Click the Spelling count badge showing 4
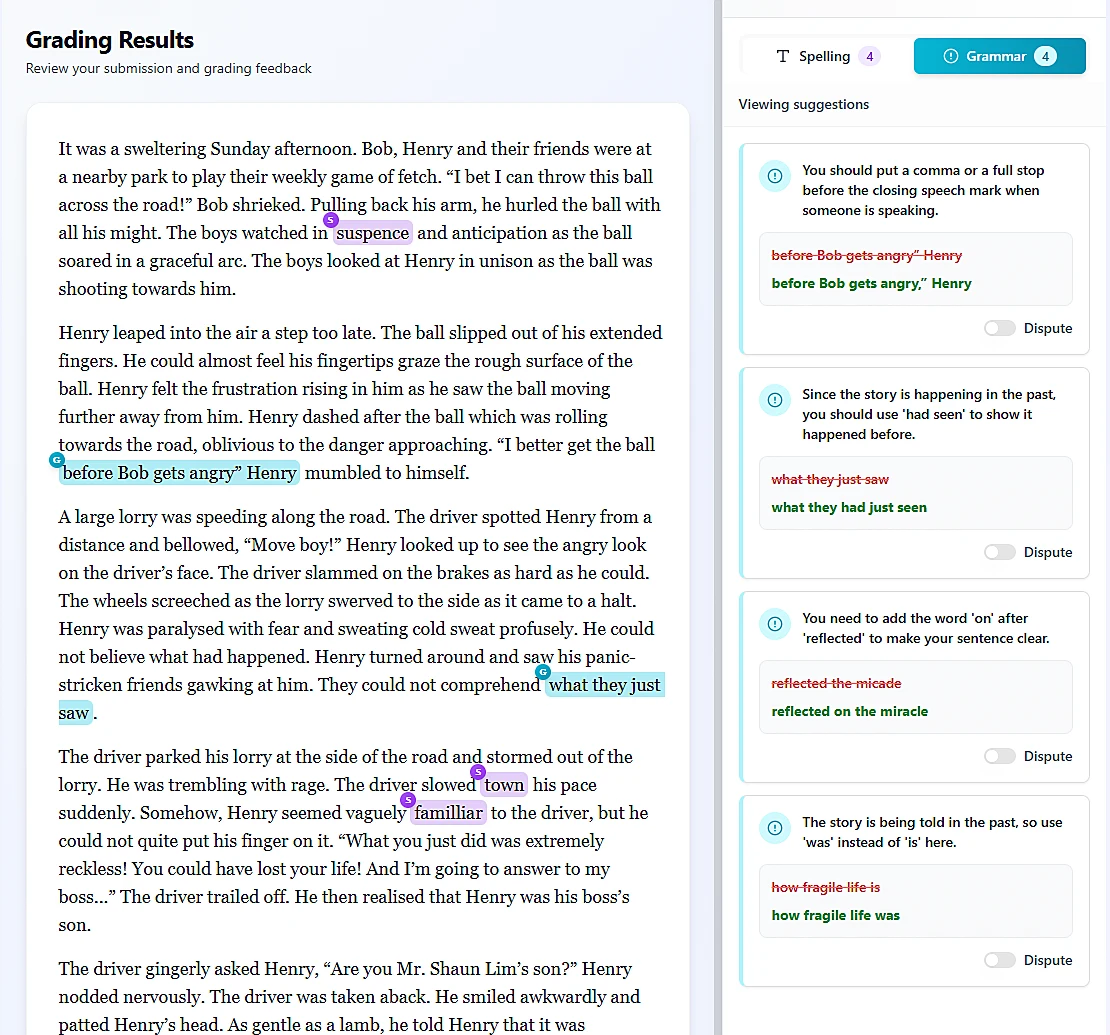This screenshot has height=1035, width=1110. click(x=869, y=57)
